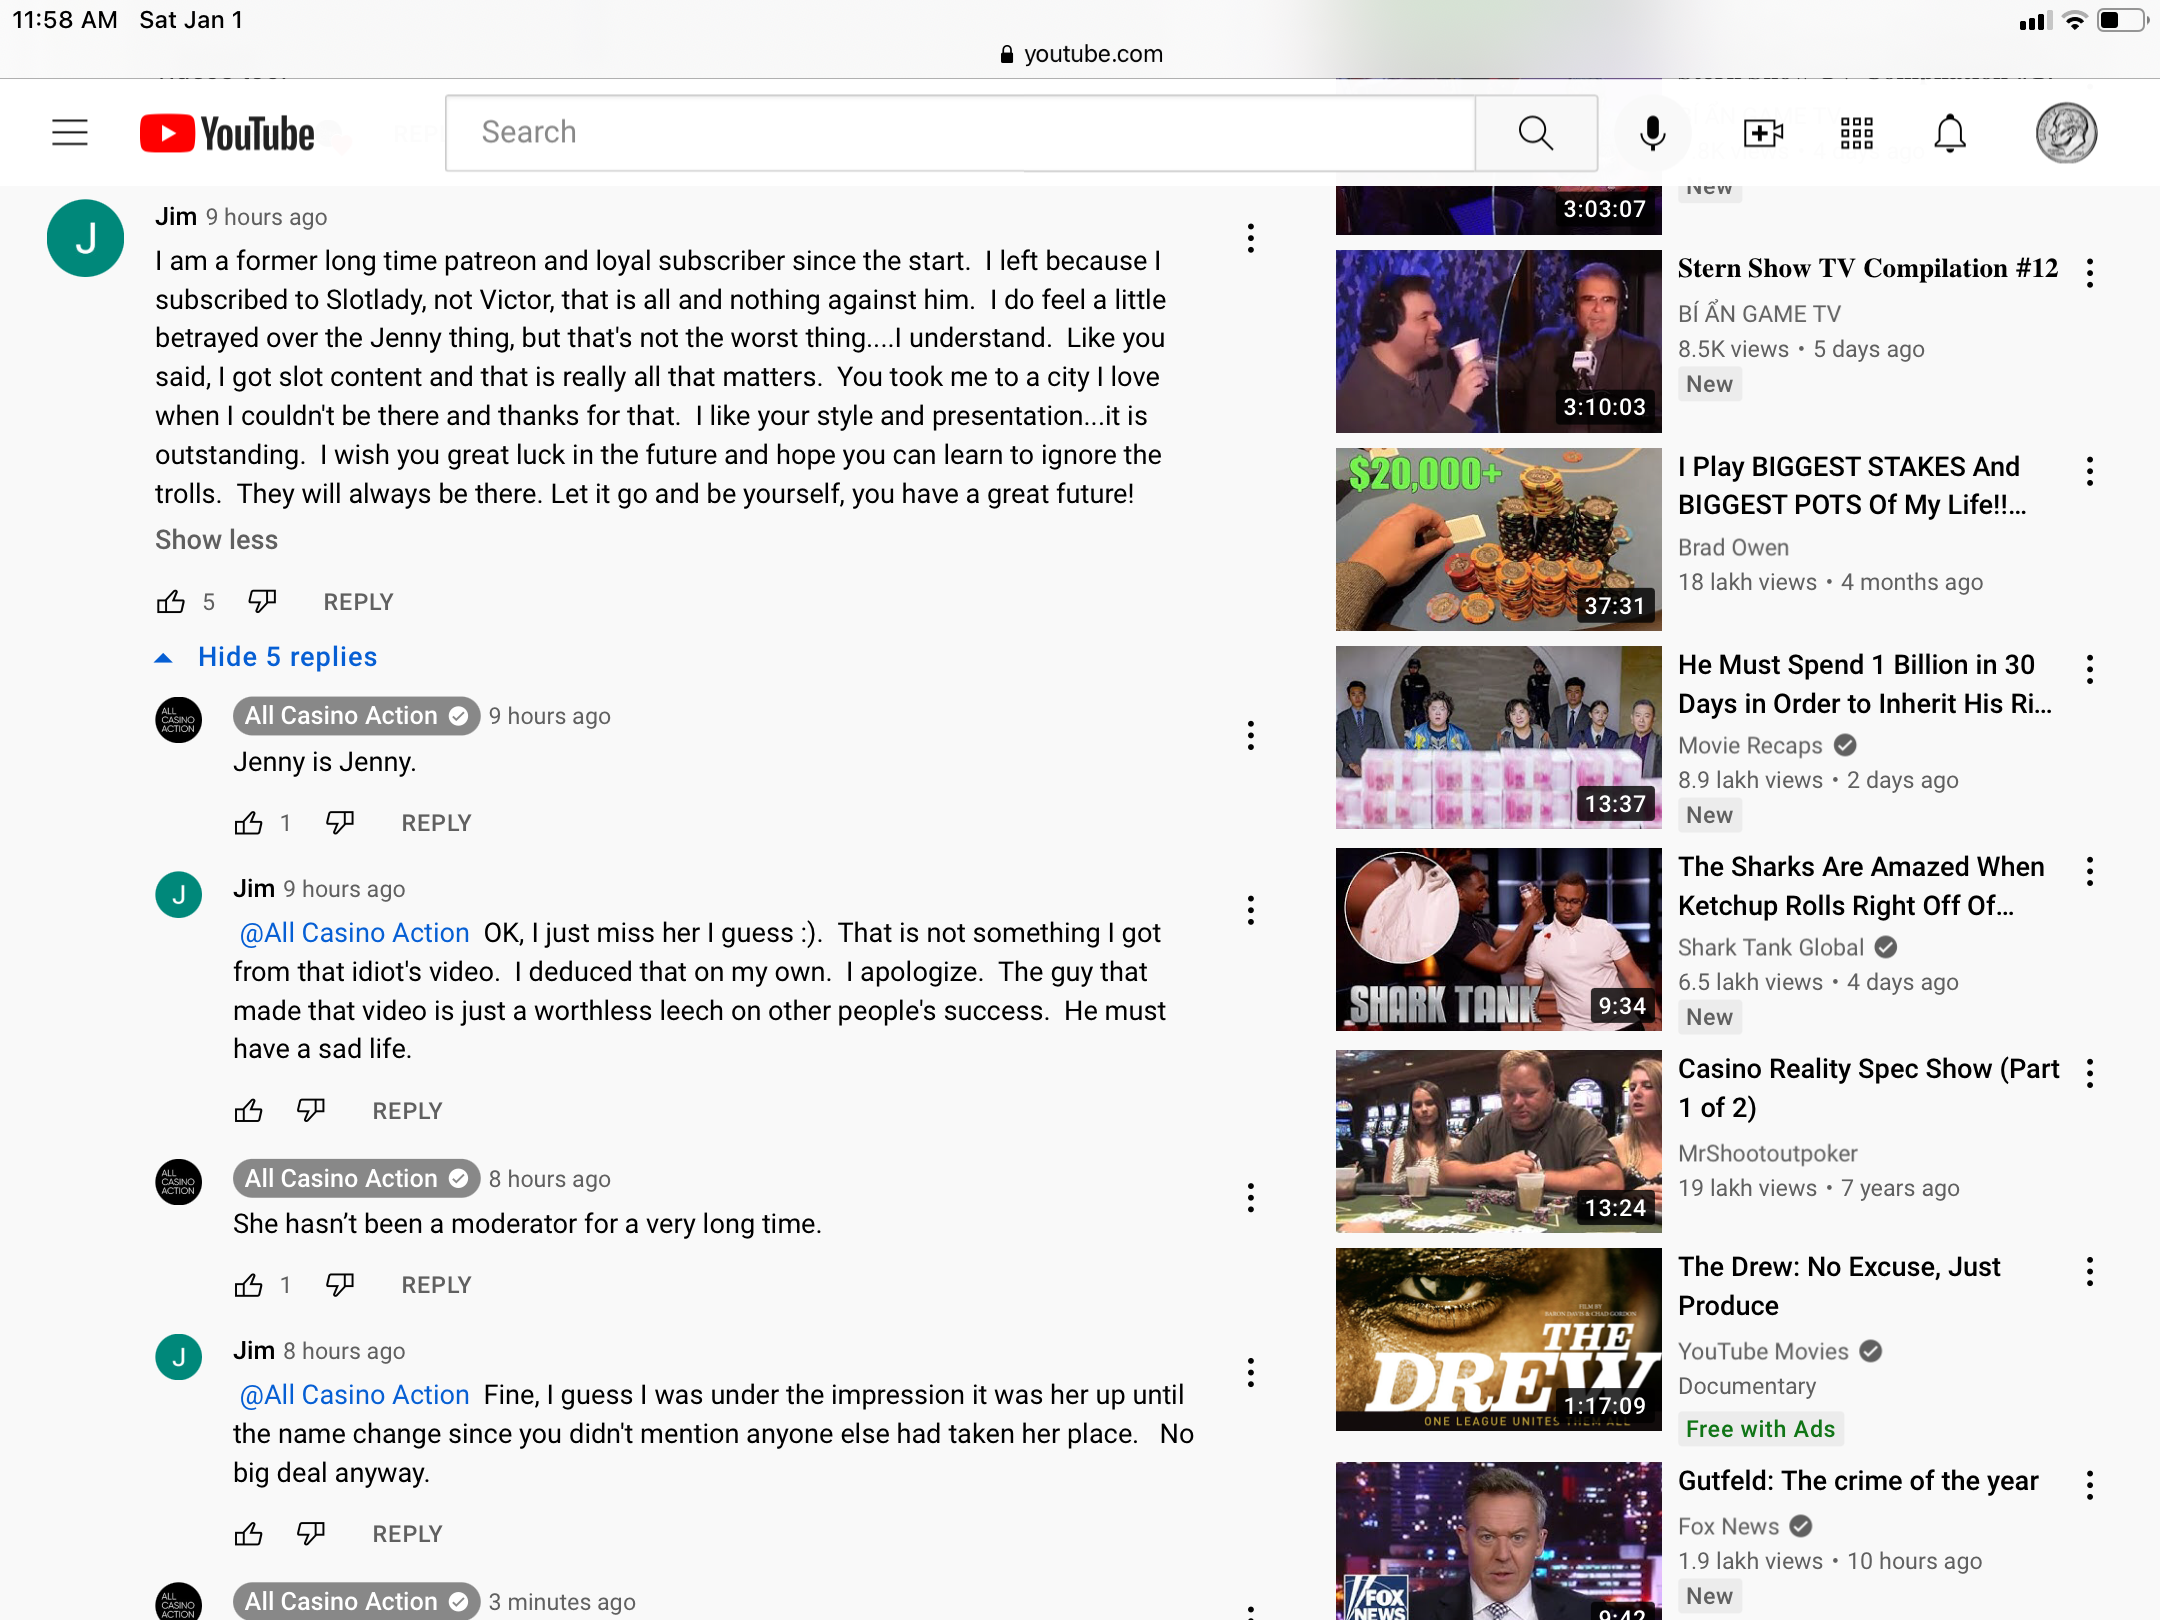Open menu for Sharks Are Amazed video
Image resolution: width=2160 pixels, height=1620 pixels.
pos(2089,871)
